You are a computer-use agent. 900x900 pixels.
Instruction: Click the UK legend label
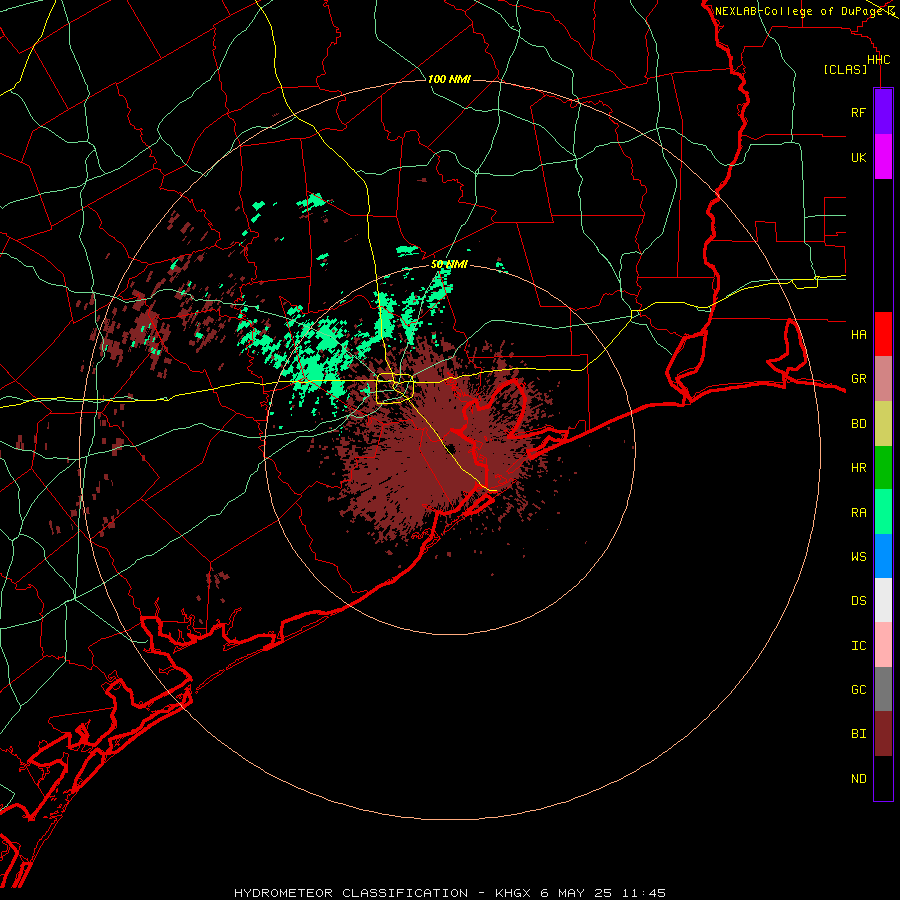point(859,157)
